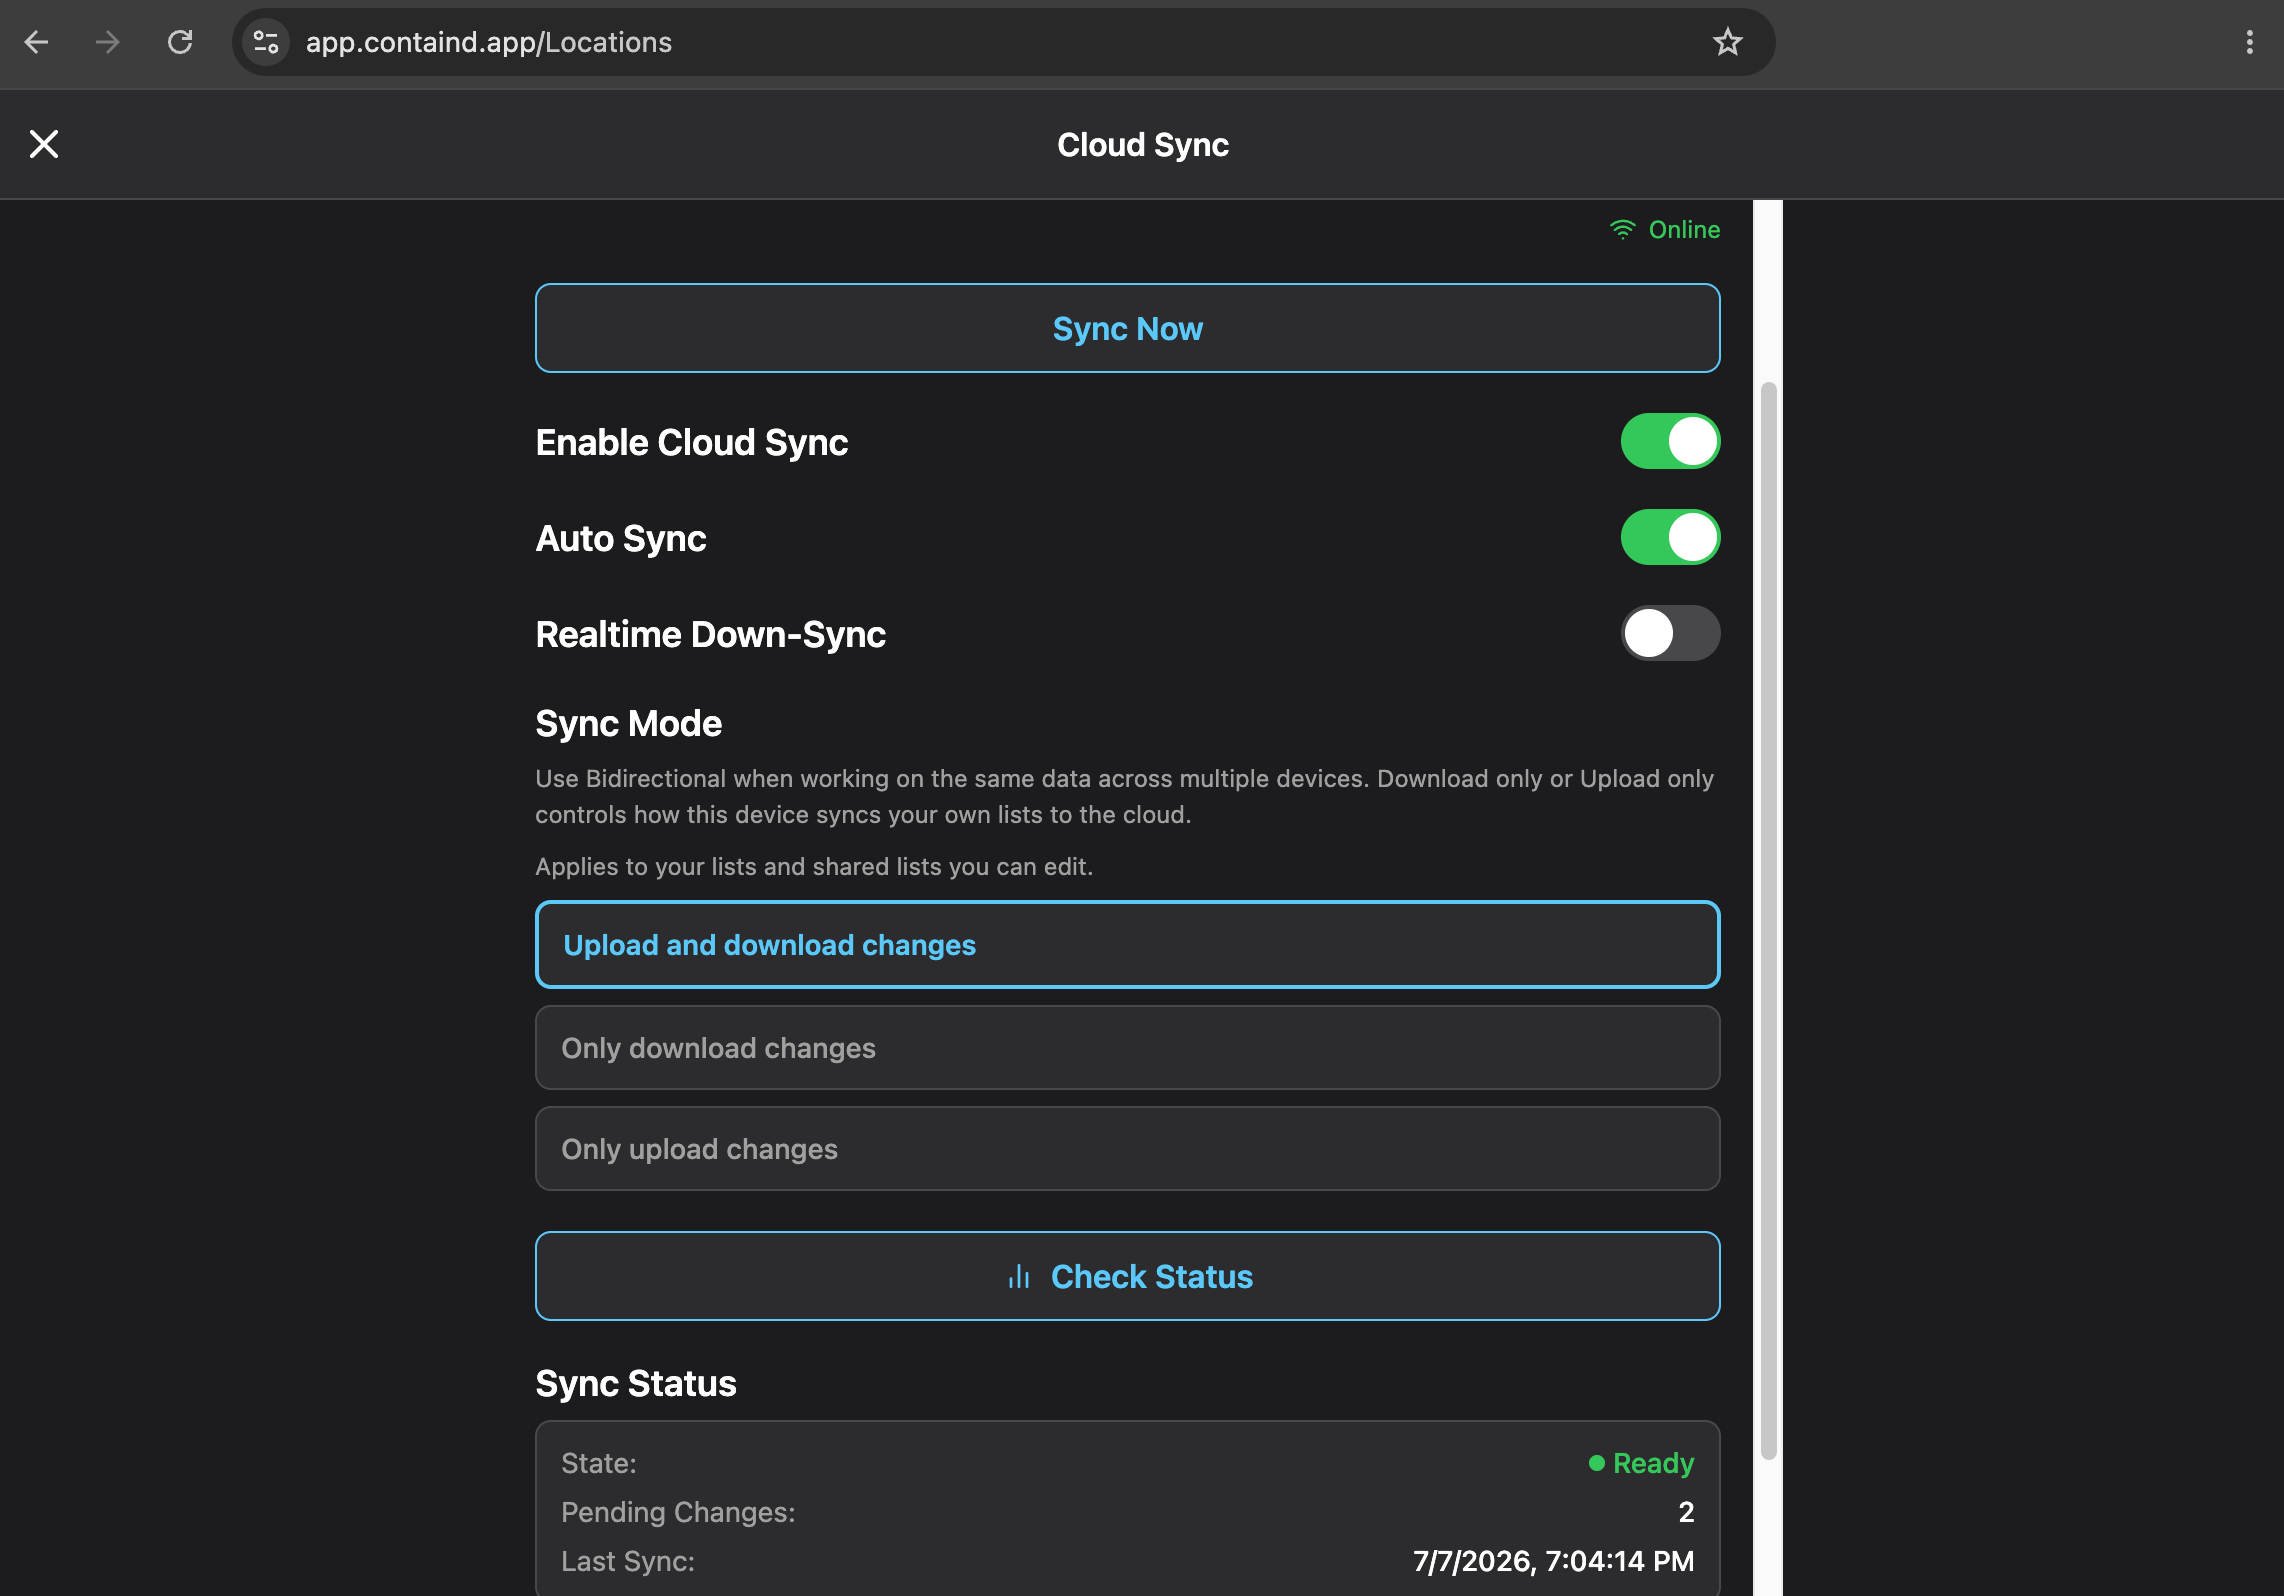The width and height of the screenshot is (2284, 1596).
Task: Click the vertical scrollbar thumb
Action: tap(1768, 920)
